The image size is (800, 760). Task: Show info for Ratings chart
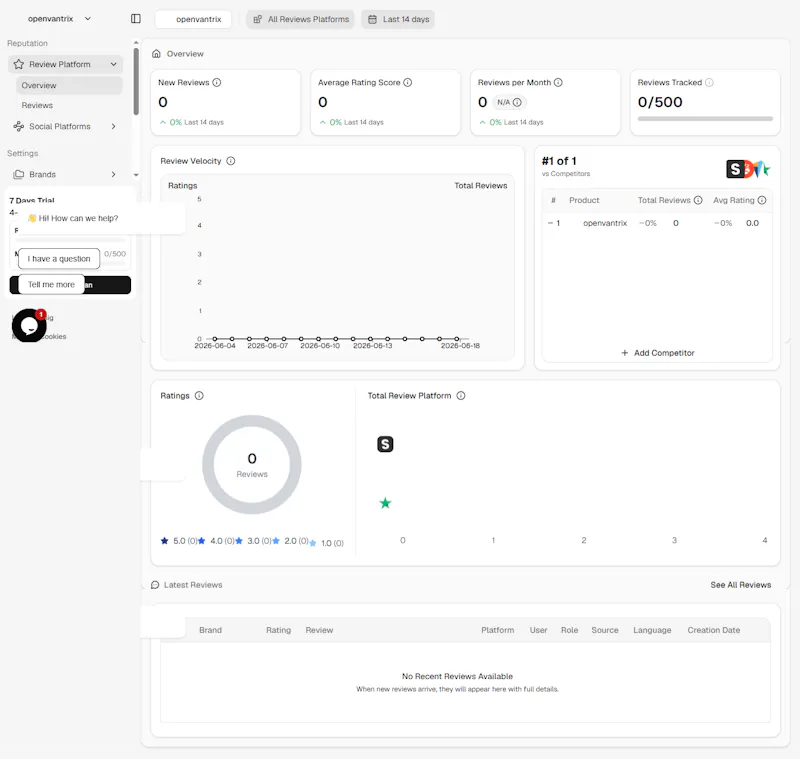click(x=199, y=396)
